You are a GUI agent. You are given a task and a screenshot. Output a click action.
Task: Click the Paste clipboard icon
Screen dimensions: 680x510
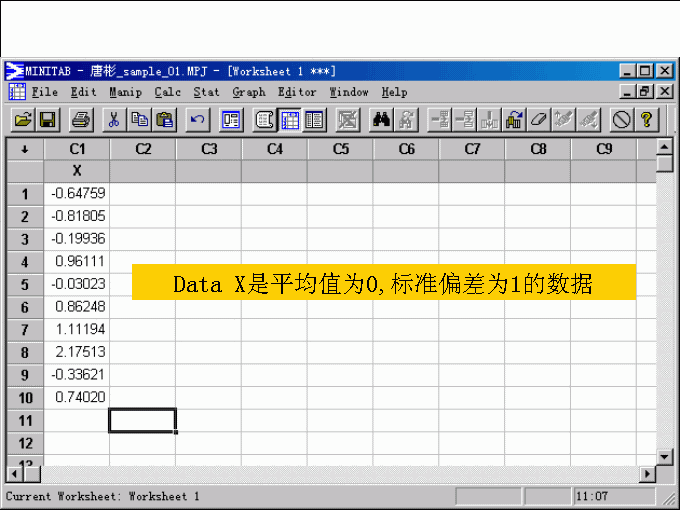tap(165, 120)
